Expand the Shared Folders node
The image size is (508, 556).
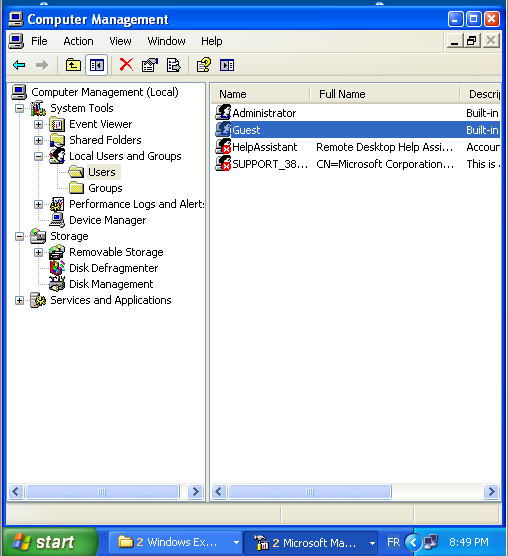coord(38,140)
